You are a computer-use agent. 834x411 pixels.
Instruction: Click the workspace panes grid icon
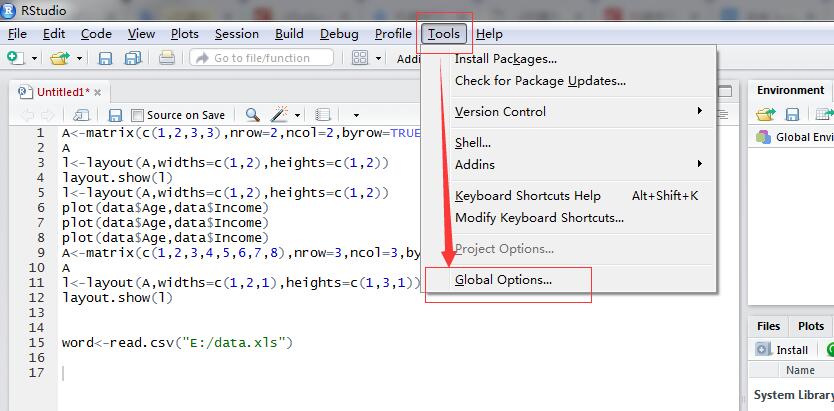pyautogui.click(x=360, y=57)
